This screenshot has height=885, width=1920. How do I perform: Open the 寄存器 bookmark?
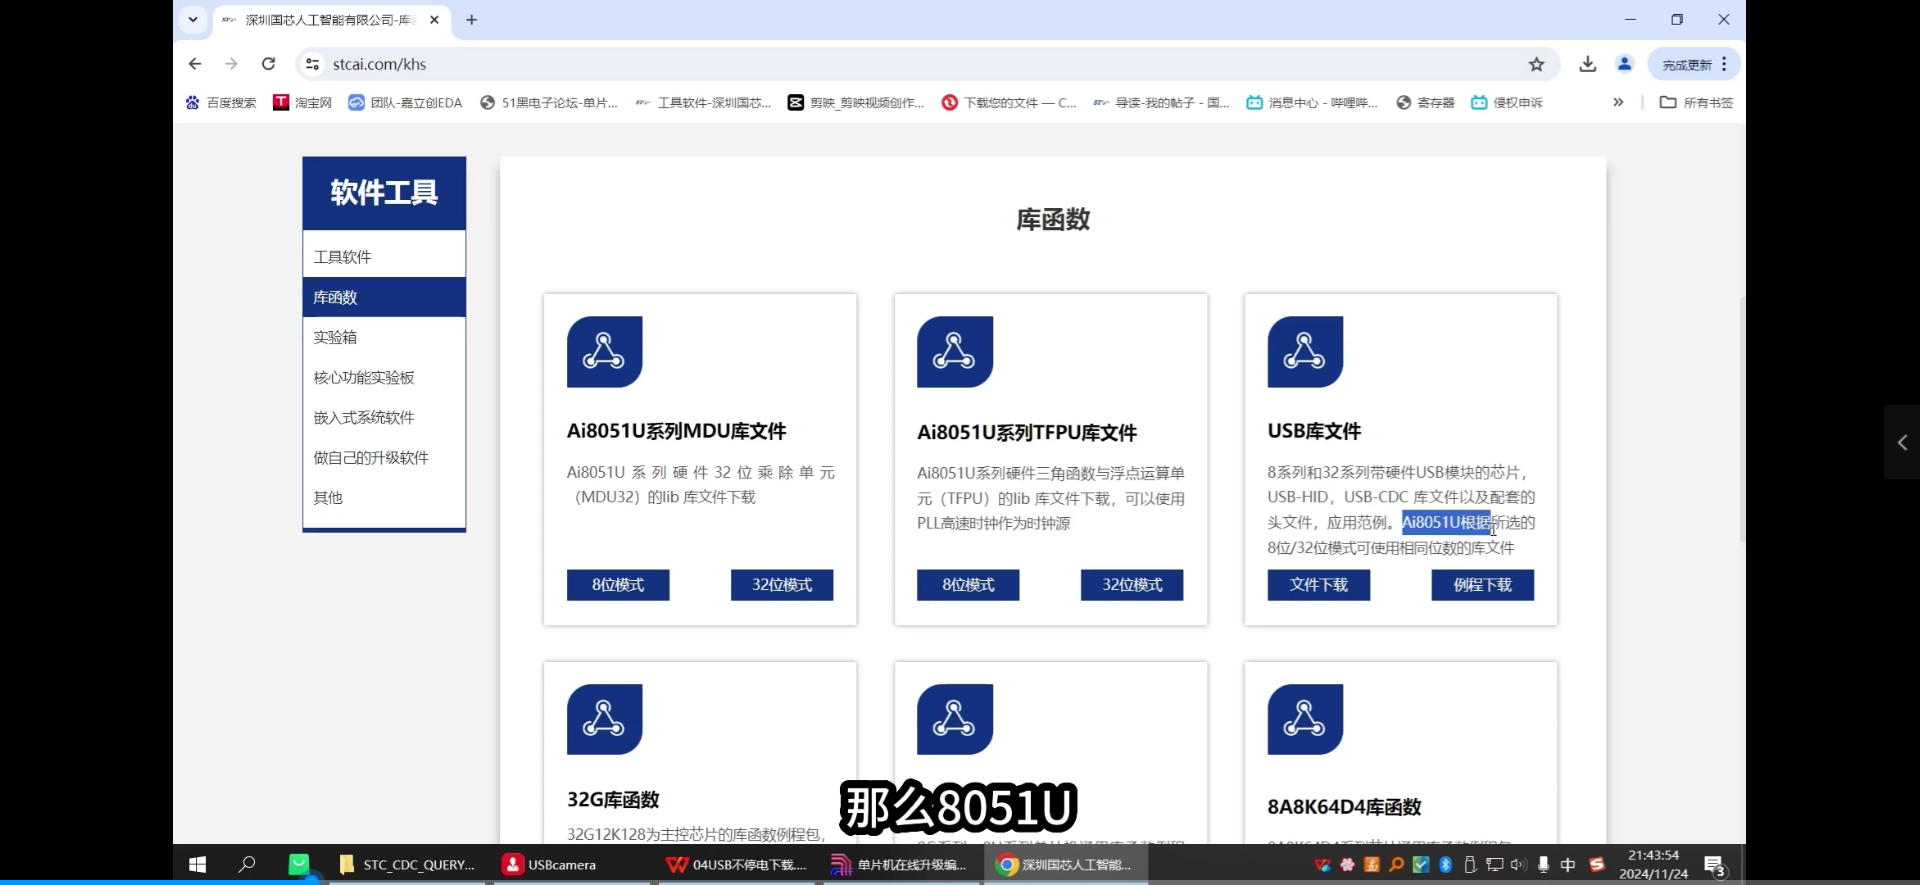[1425, 102]
